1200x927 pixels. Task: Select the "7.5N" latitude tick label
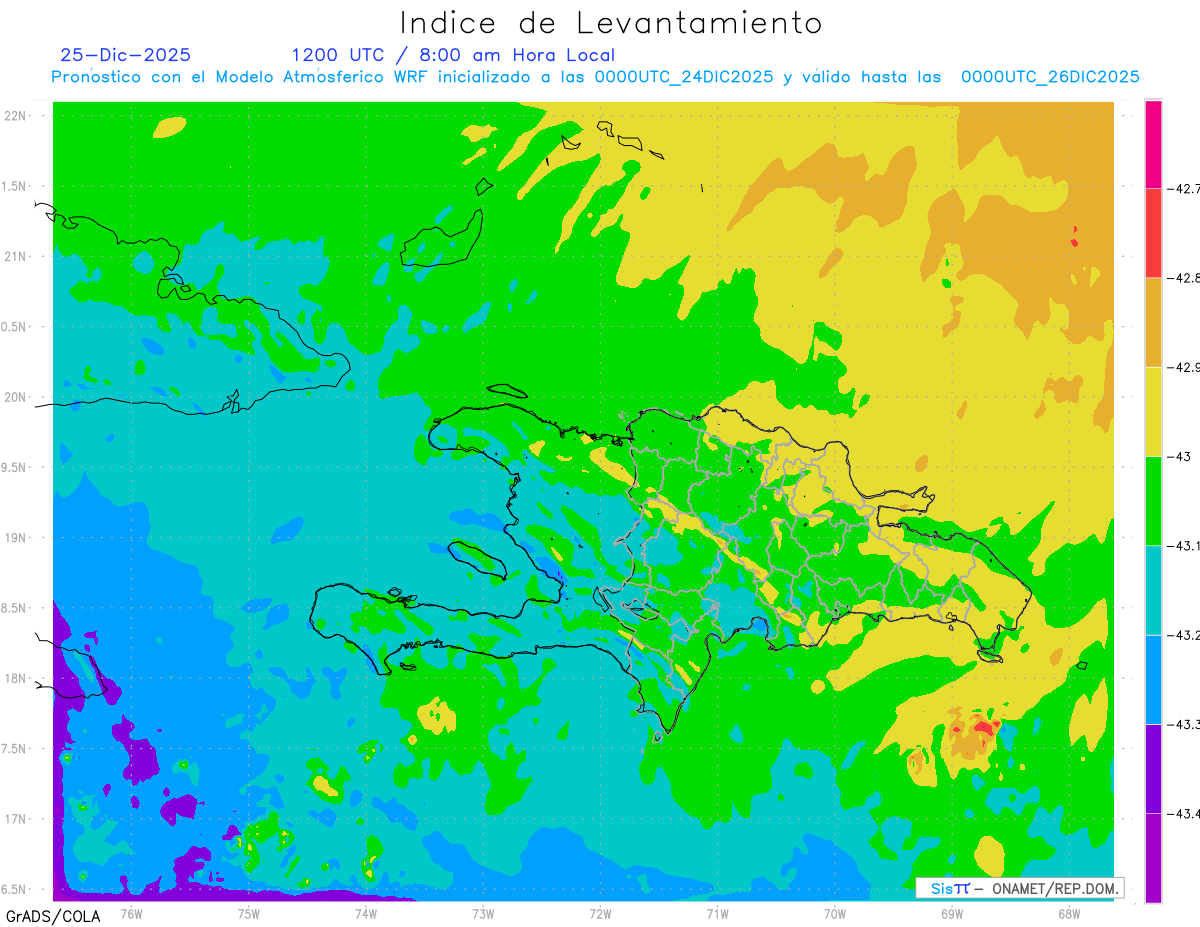[x=15, y=750]
